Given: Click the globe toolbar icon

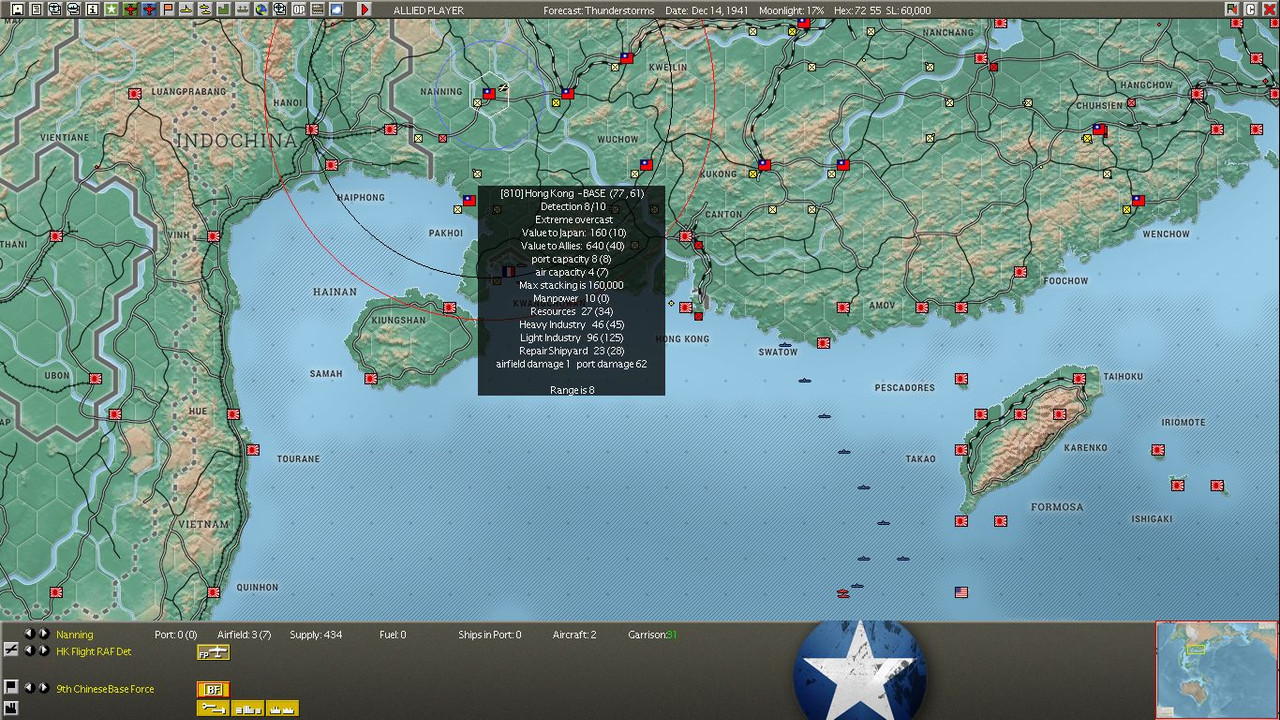Looking at the screenshot, I should (261, 10).
